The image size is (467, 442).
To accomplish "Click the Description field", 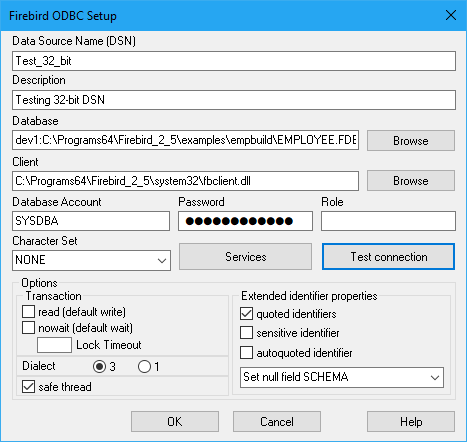I will coord(234,100).
